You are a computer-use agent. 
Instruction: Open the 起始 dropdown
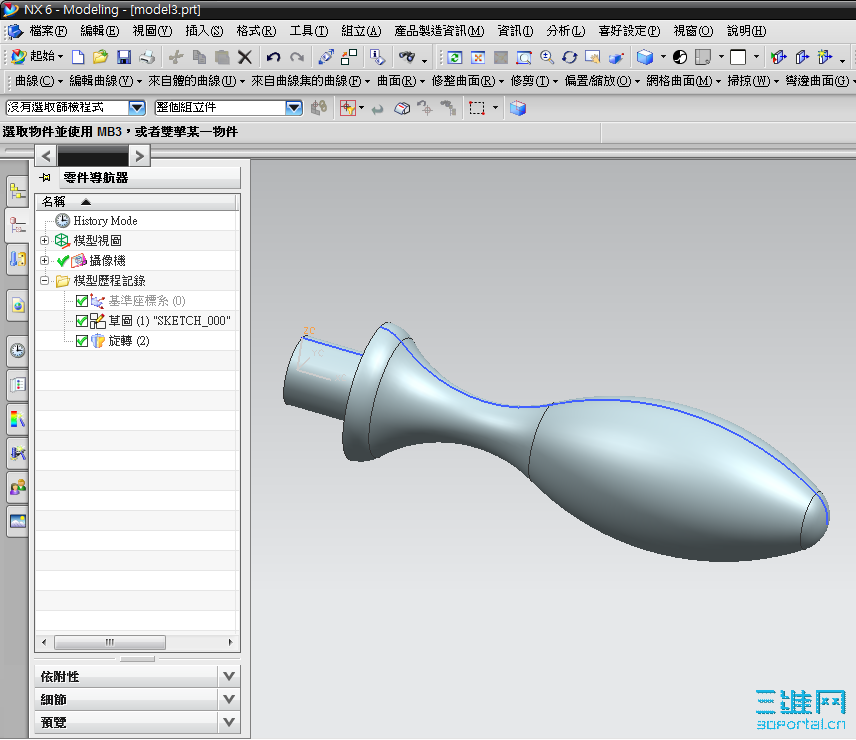click(x=37, y=56)
